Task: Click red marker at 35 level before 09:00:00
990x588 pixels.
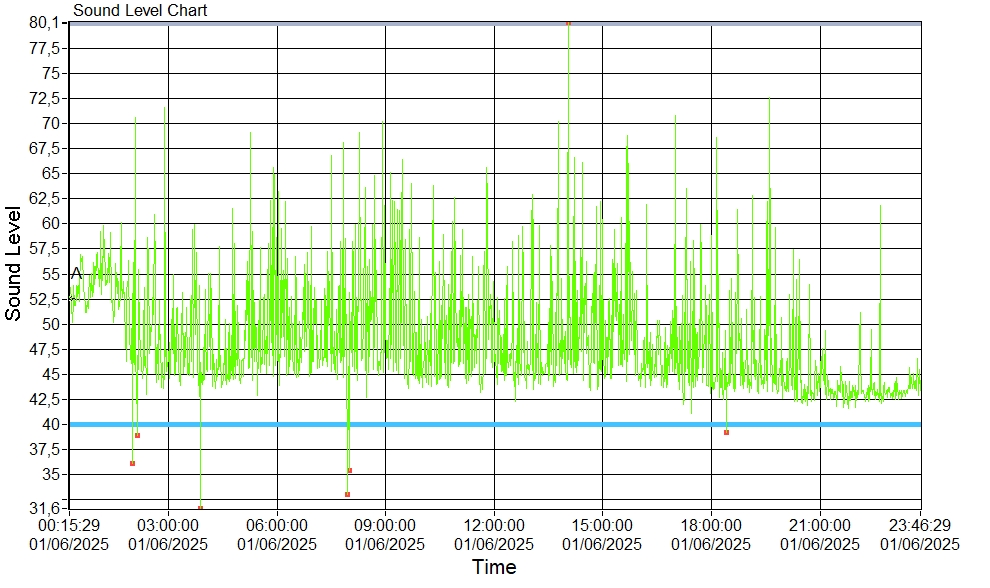Action: (349, 470)
